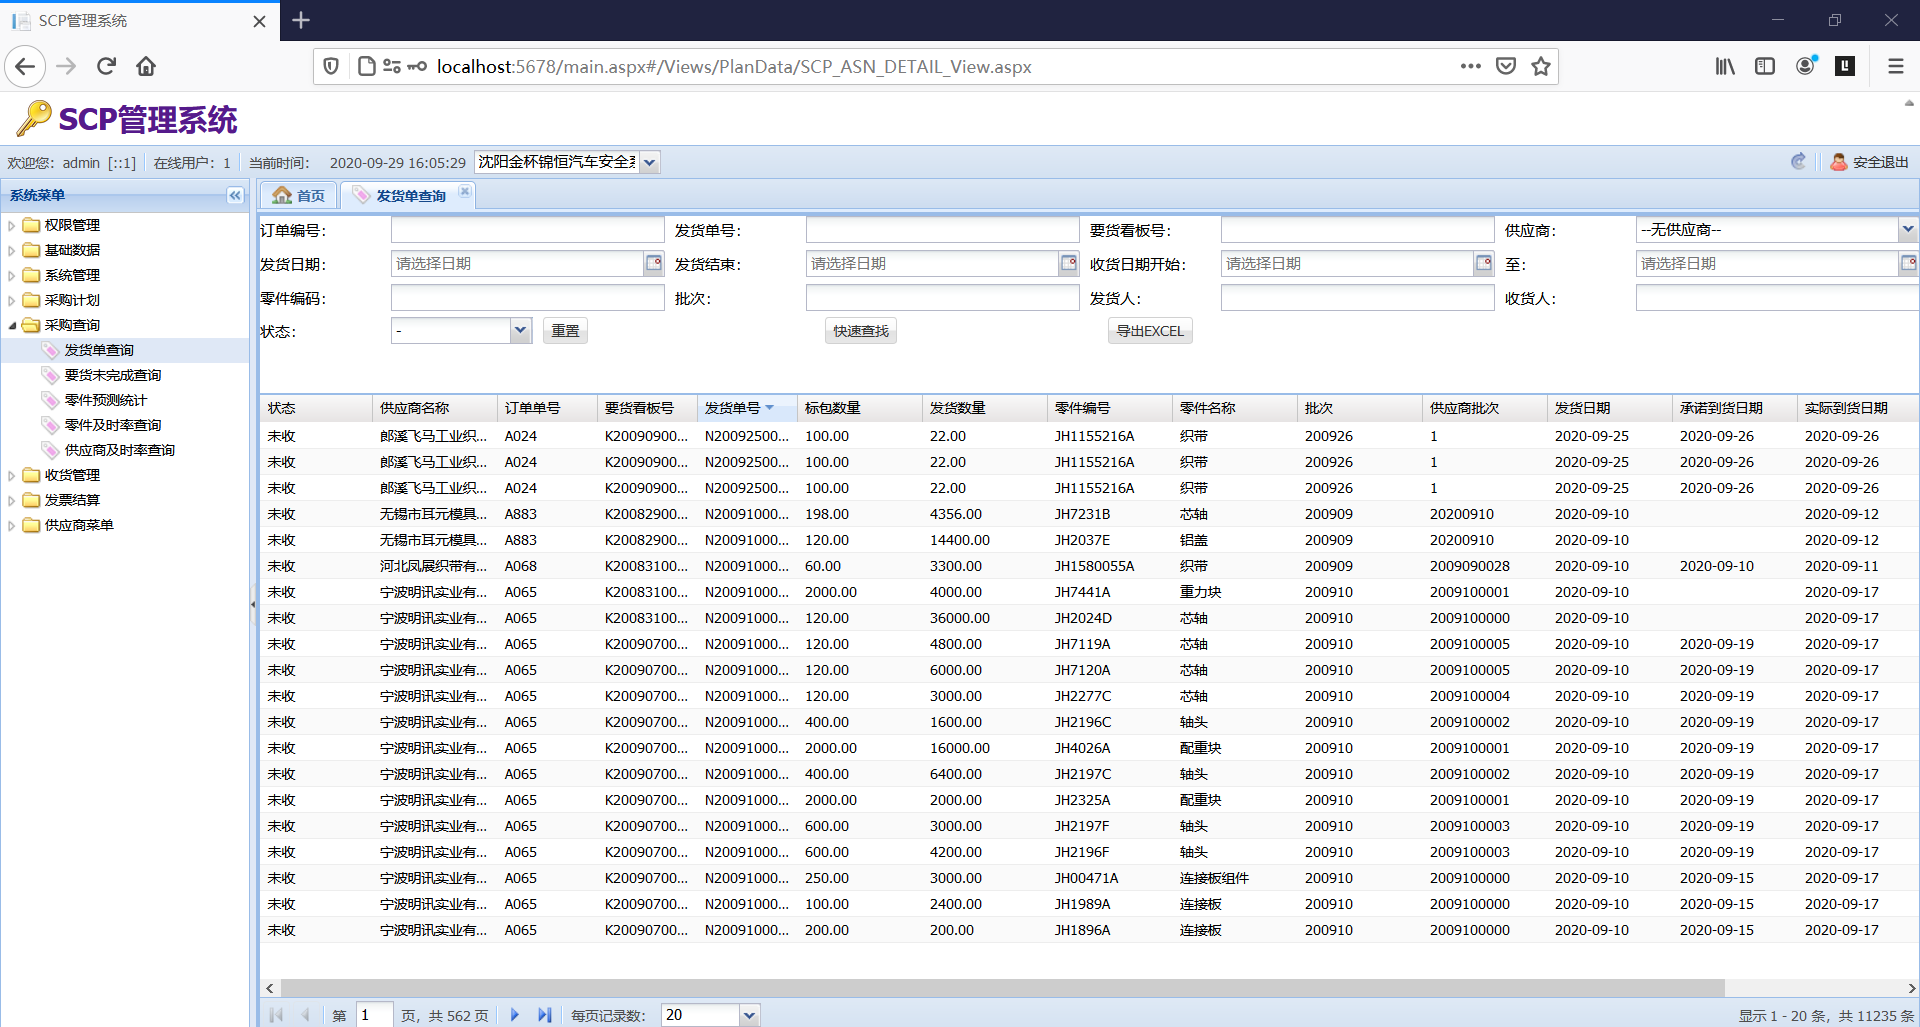This screenshot has width=1920, height=1027.
Task: Click the 导出EXCEL button
Action: (1150, 331)
